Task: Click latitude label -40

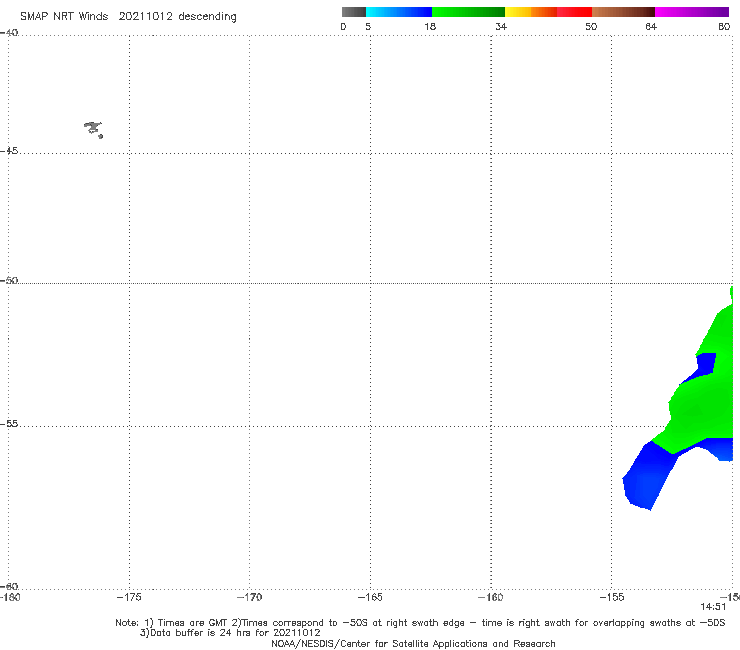Action: (9, 33)
